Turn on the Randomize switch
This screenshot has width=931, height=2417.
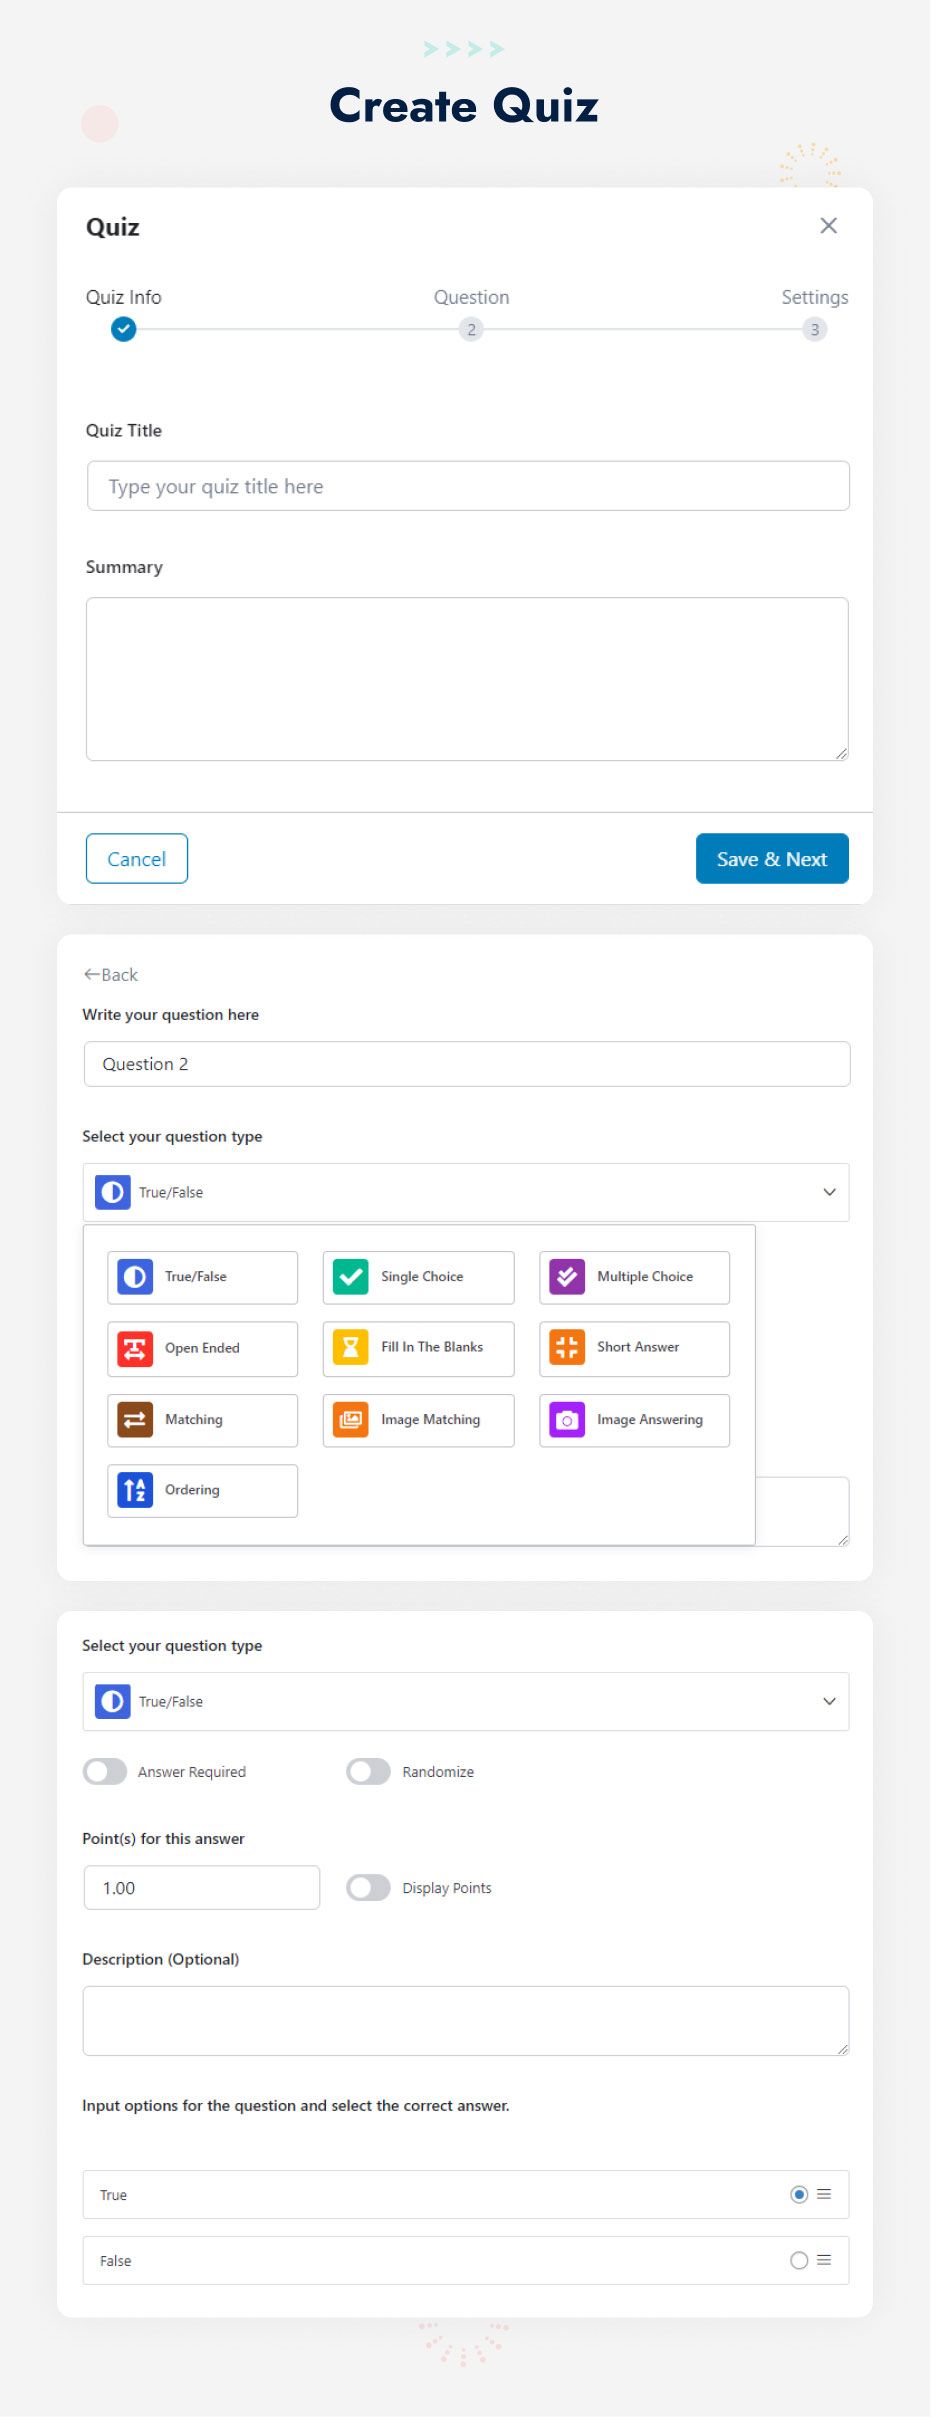tap(368, 1772)
